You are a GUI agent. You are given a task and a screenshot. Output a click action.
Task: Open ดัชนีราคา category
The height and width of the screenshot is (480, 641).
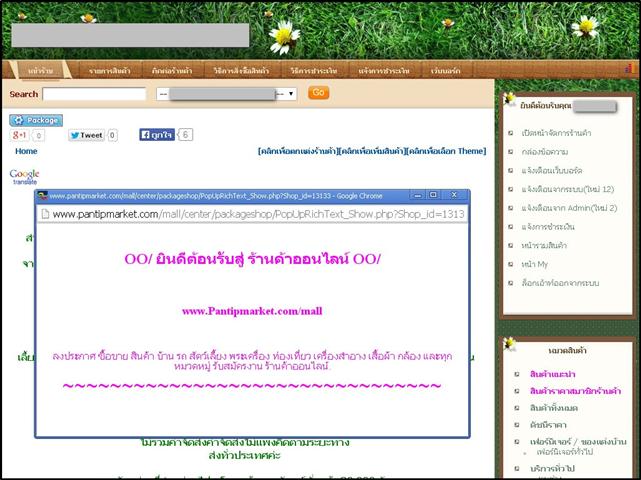click(548, 425)
